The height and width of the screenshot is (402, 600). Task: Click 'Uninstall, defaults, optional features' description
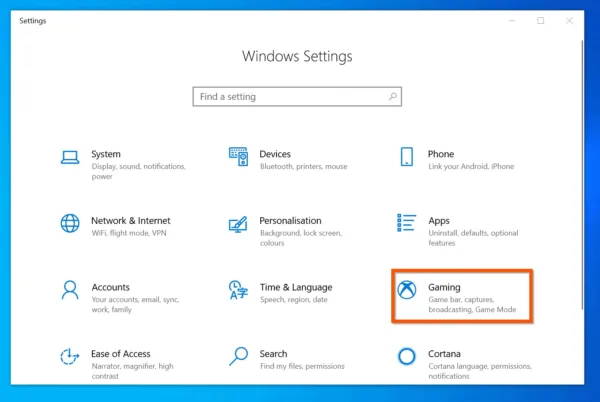pyautogui.click(x=473, y=238)
